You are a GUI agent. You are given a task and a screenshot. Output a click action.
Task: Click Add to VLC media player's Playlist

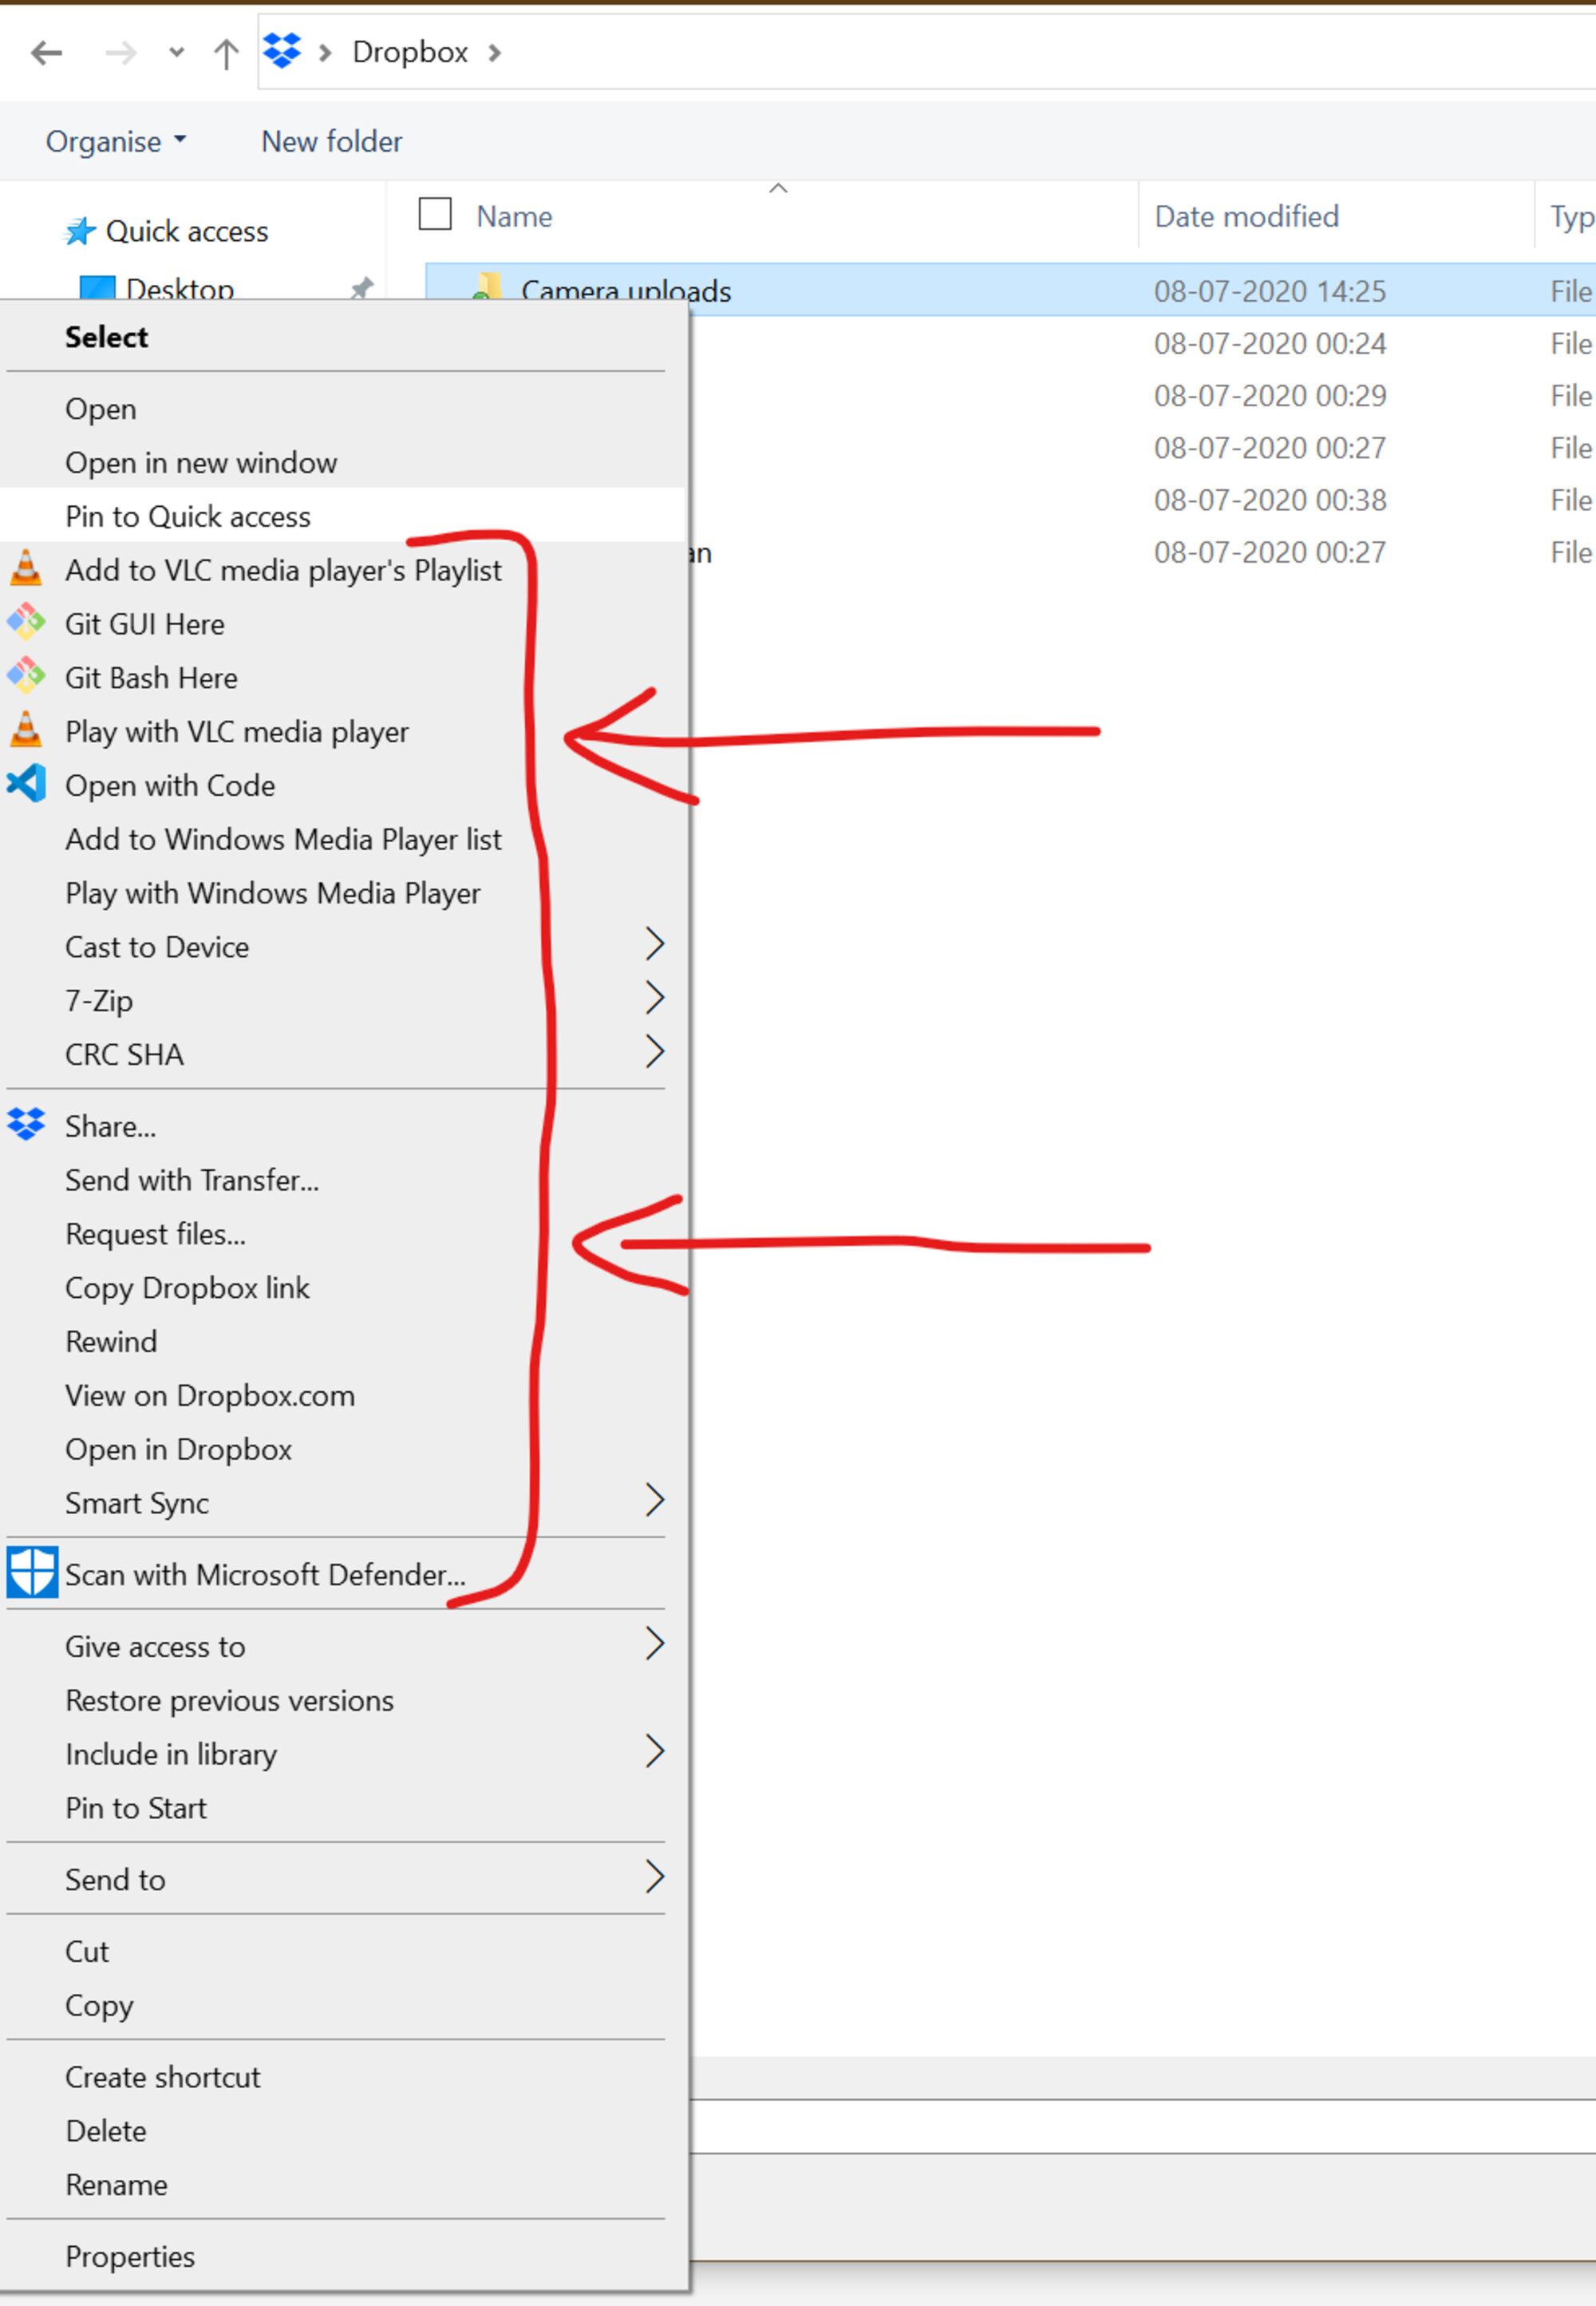tap(342, 570)
